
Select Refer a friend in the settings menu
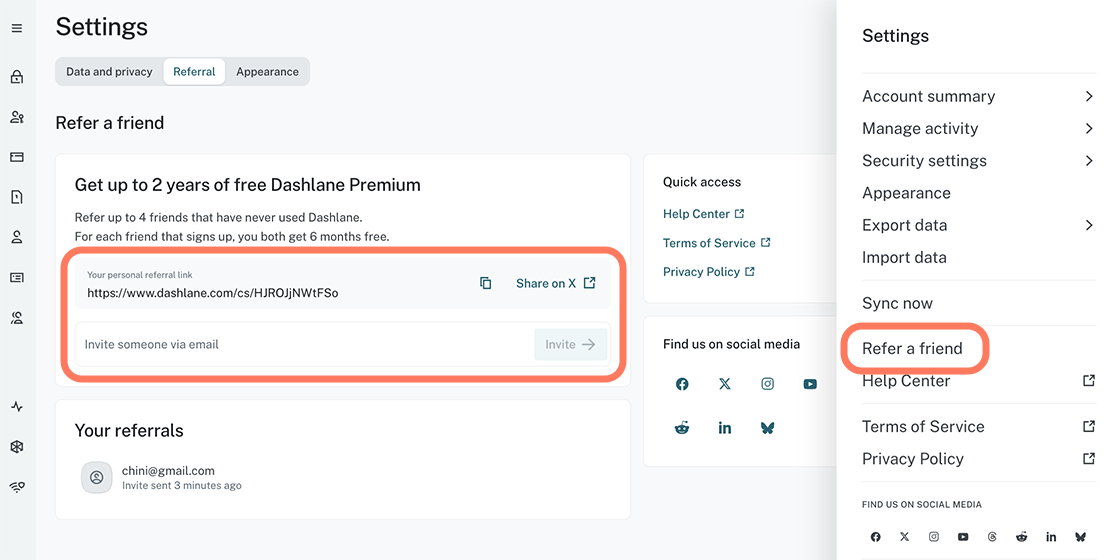point(912,348)
